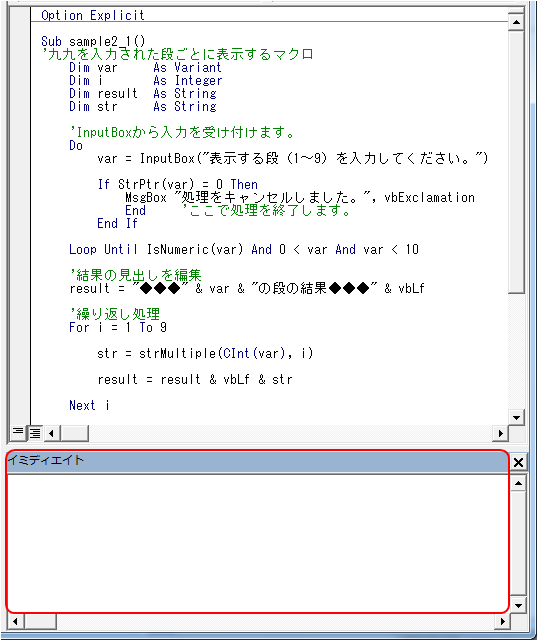This screenshot has height=641, width=538.
Task: Click code editor horizontal scroll right arrow
Action: coord(500,433)
